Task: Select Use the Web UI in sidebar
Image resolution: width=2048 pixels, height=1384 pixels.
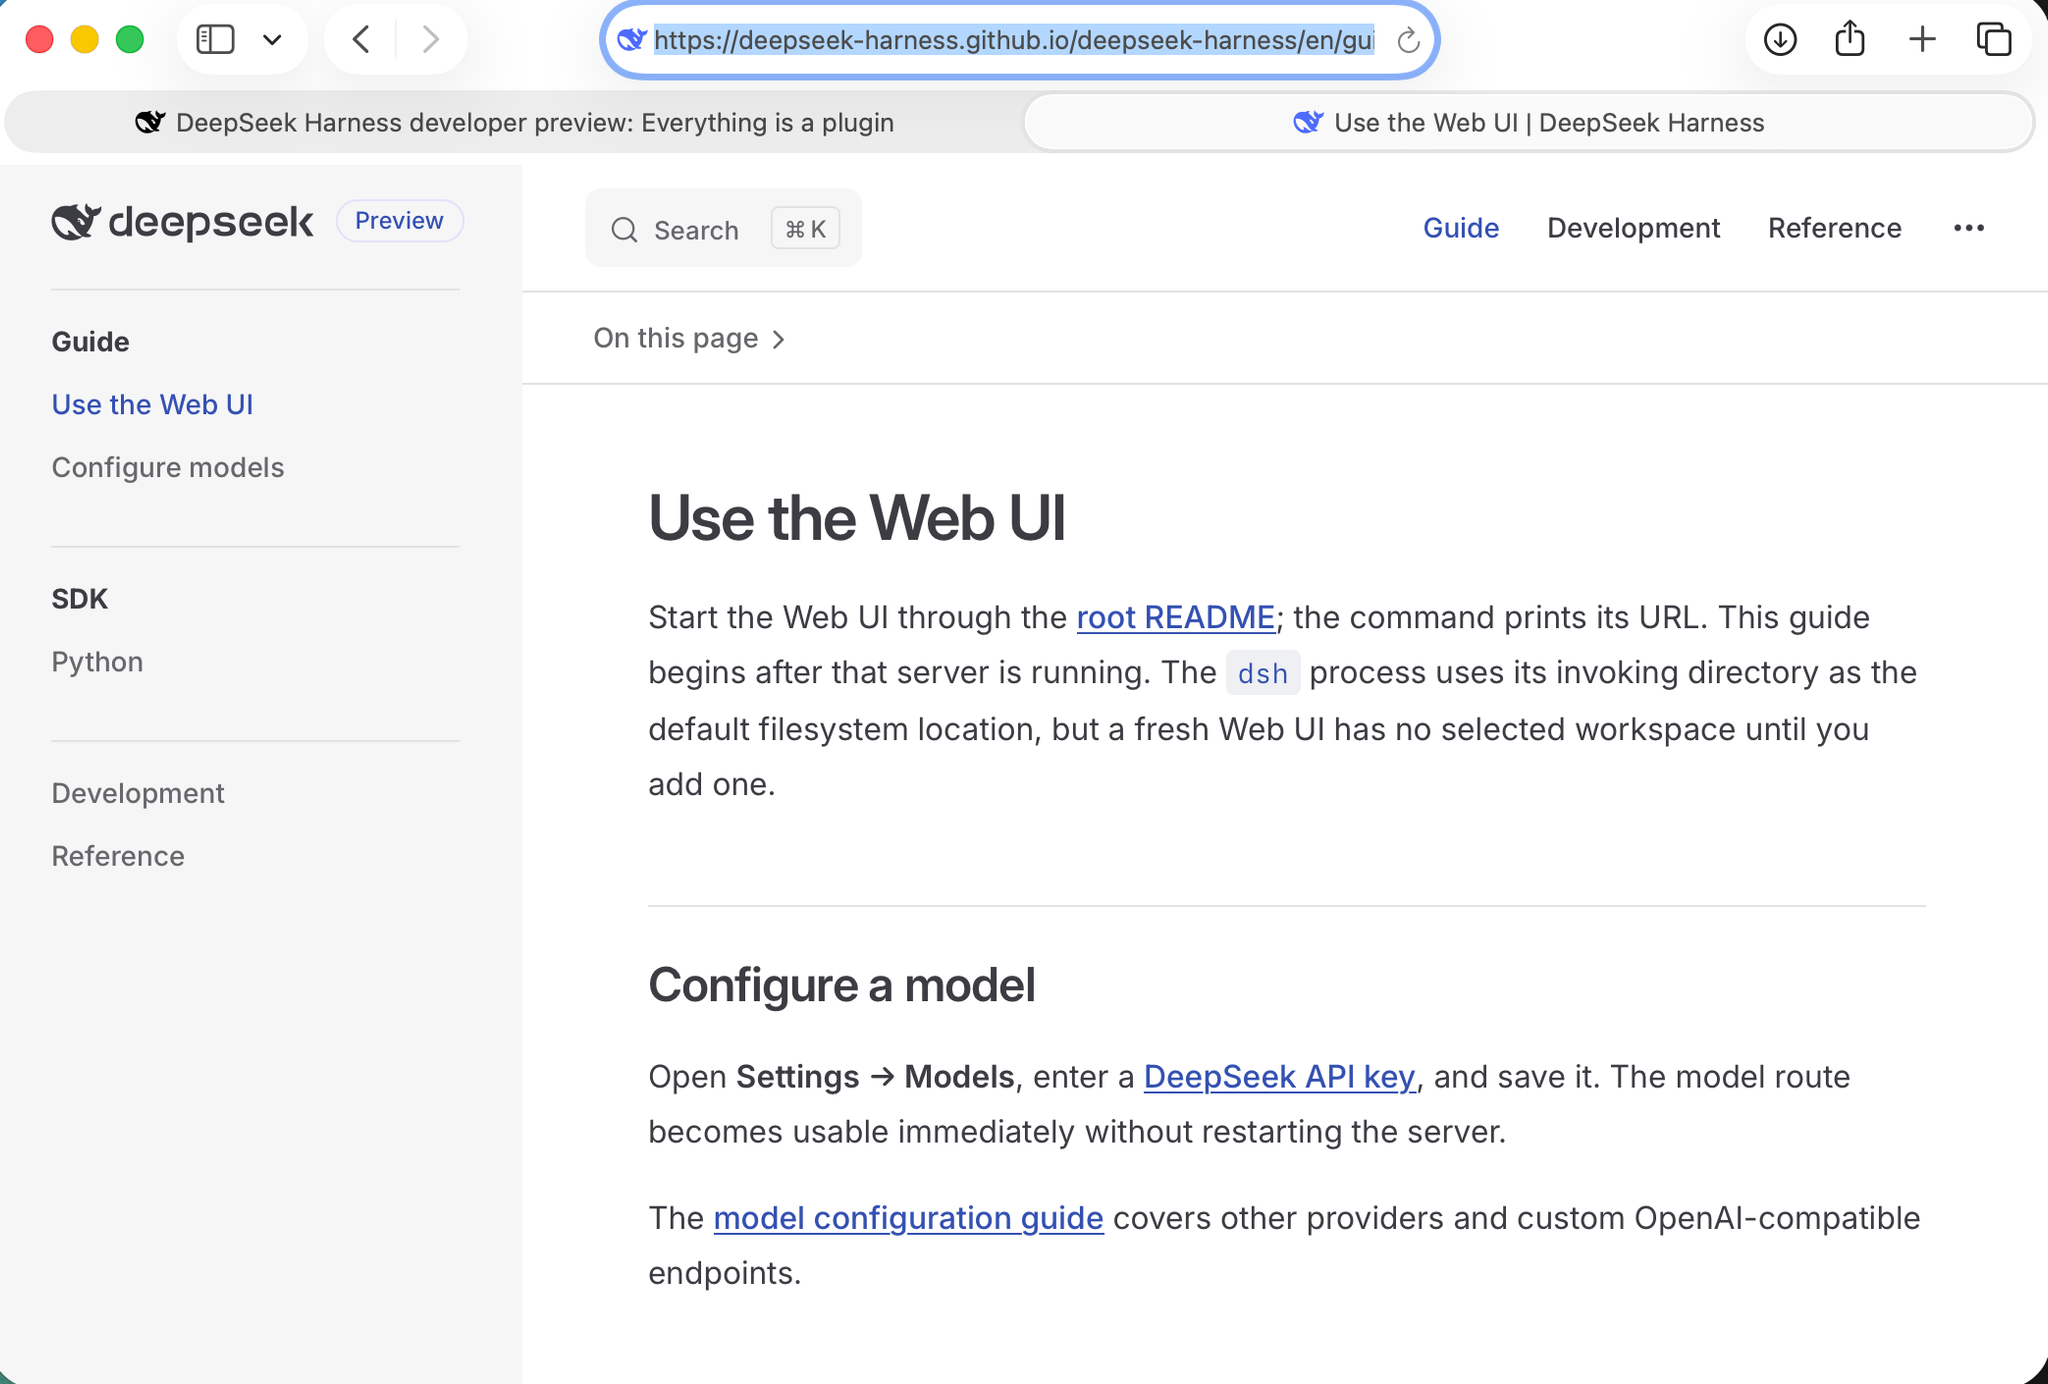Action: pyautogui.click(x=152, y=404)
